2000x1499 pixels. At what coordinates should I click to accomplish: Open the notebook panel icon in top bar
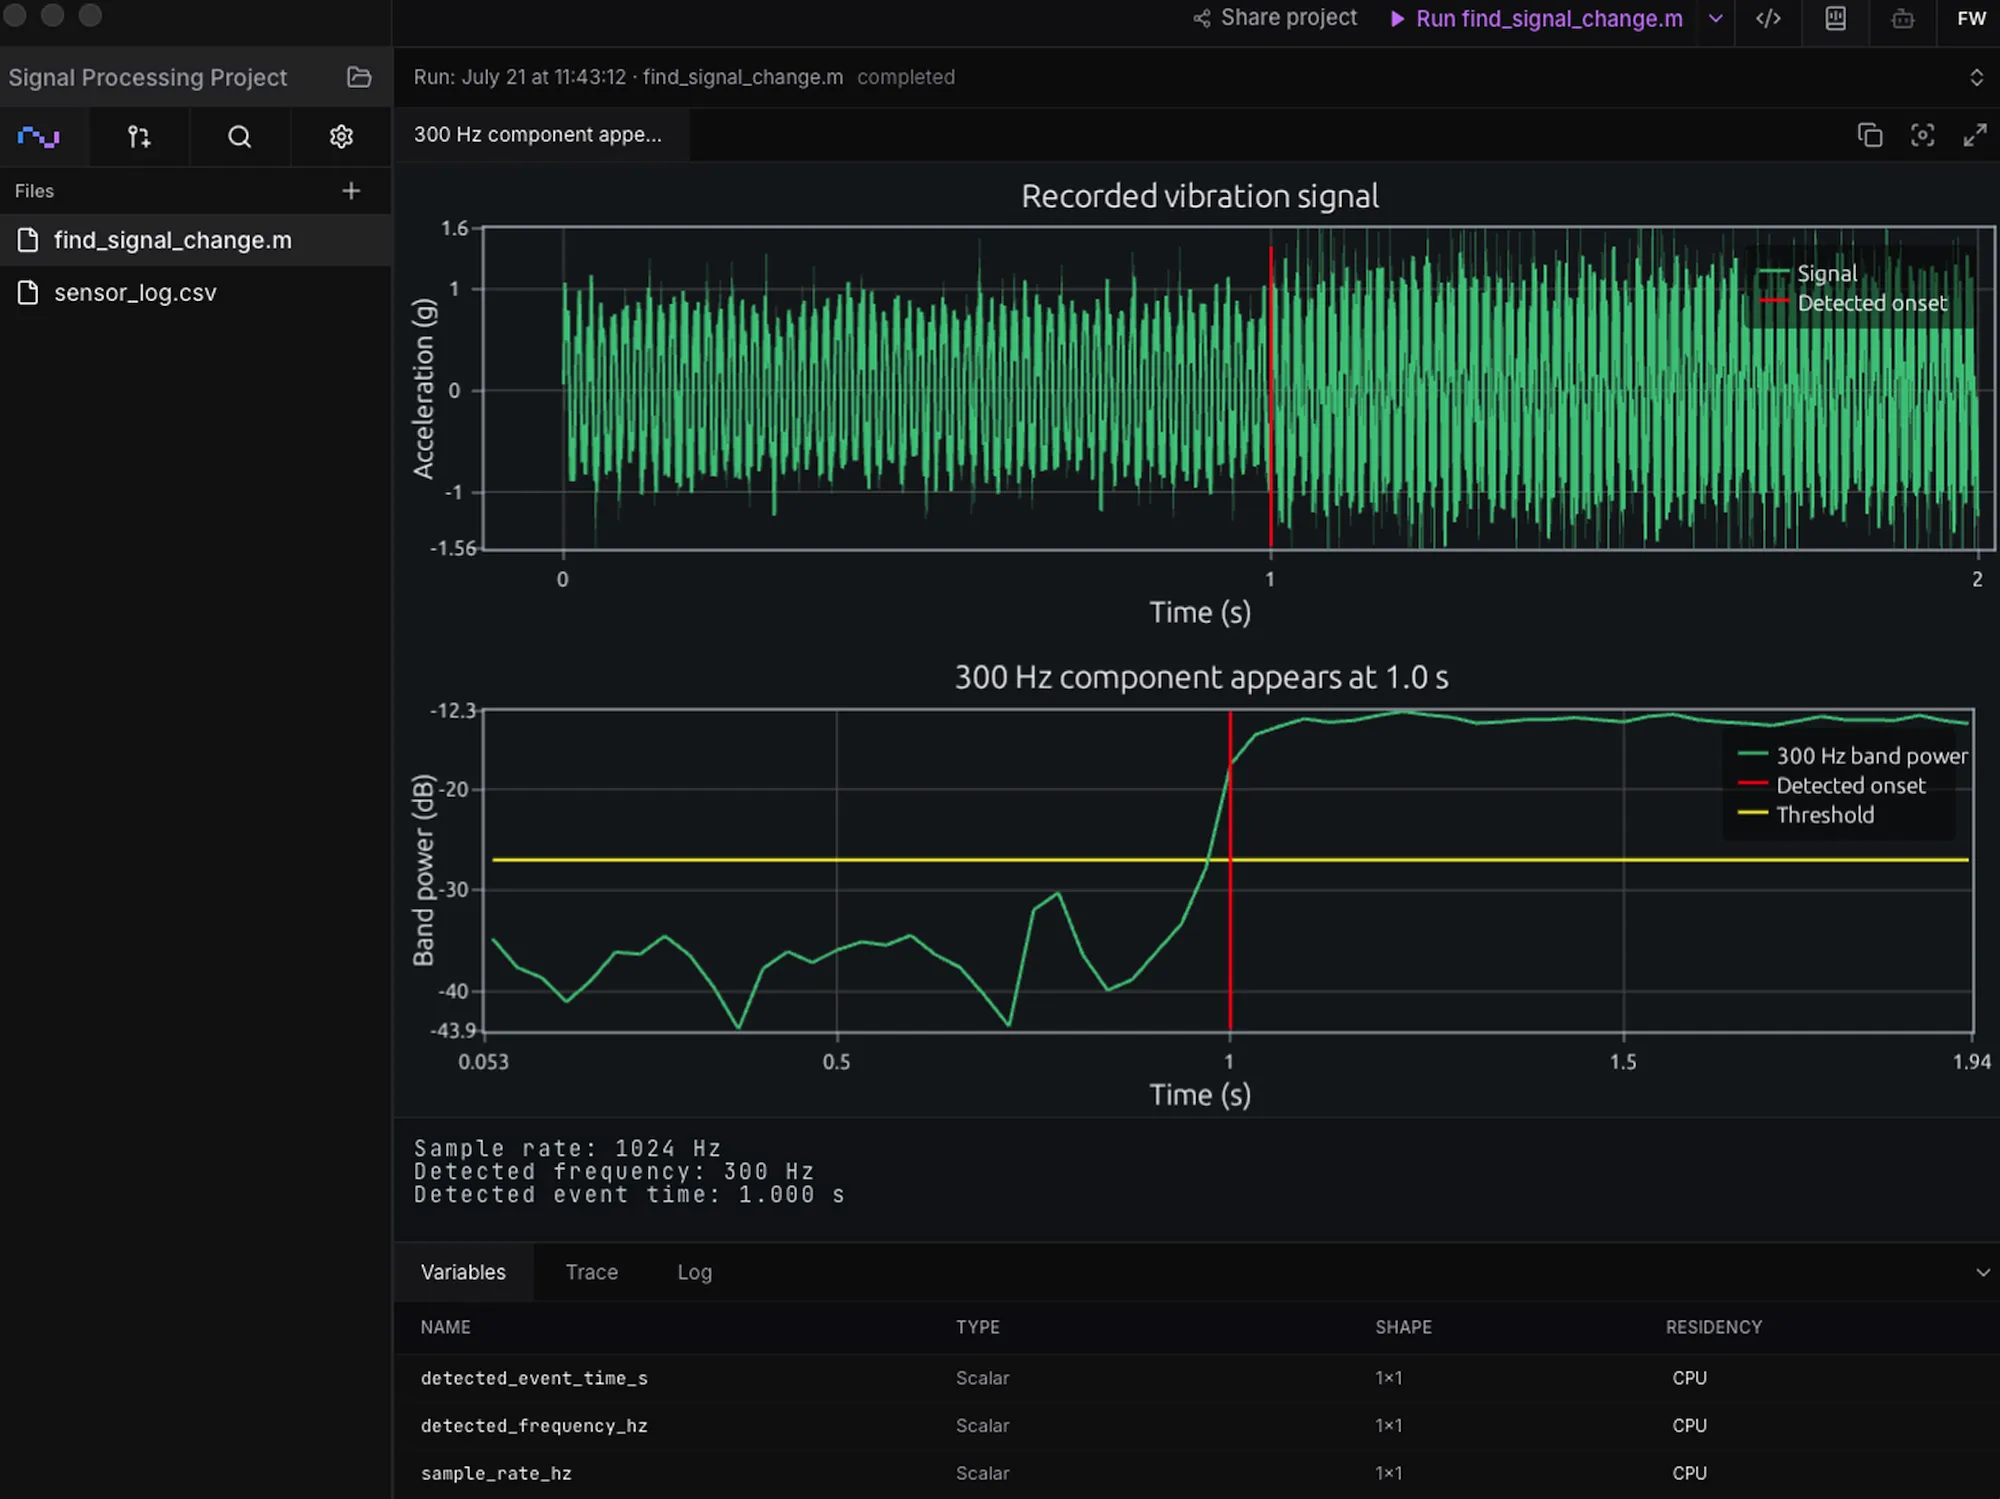tap(1836, 18)
